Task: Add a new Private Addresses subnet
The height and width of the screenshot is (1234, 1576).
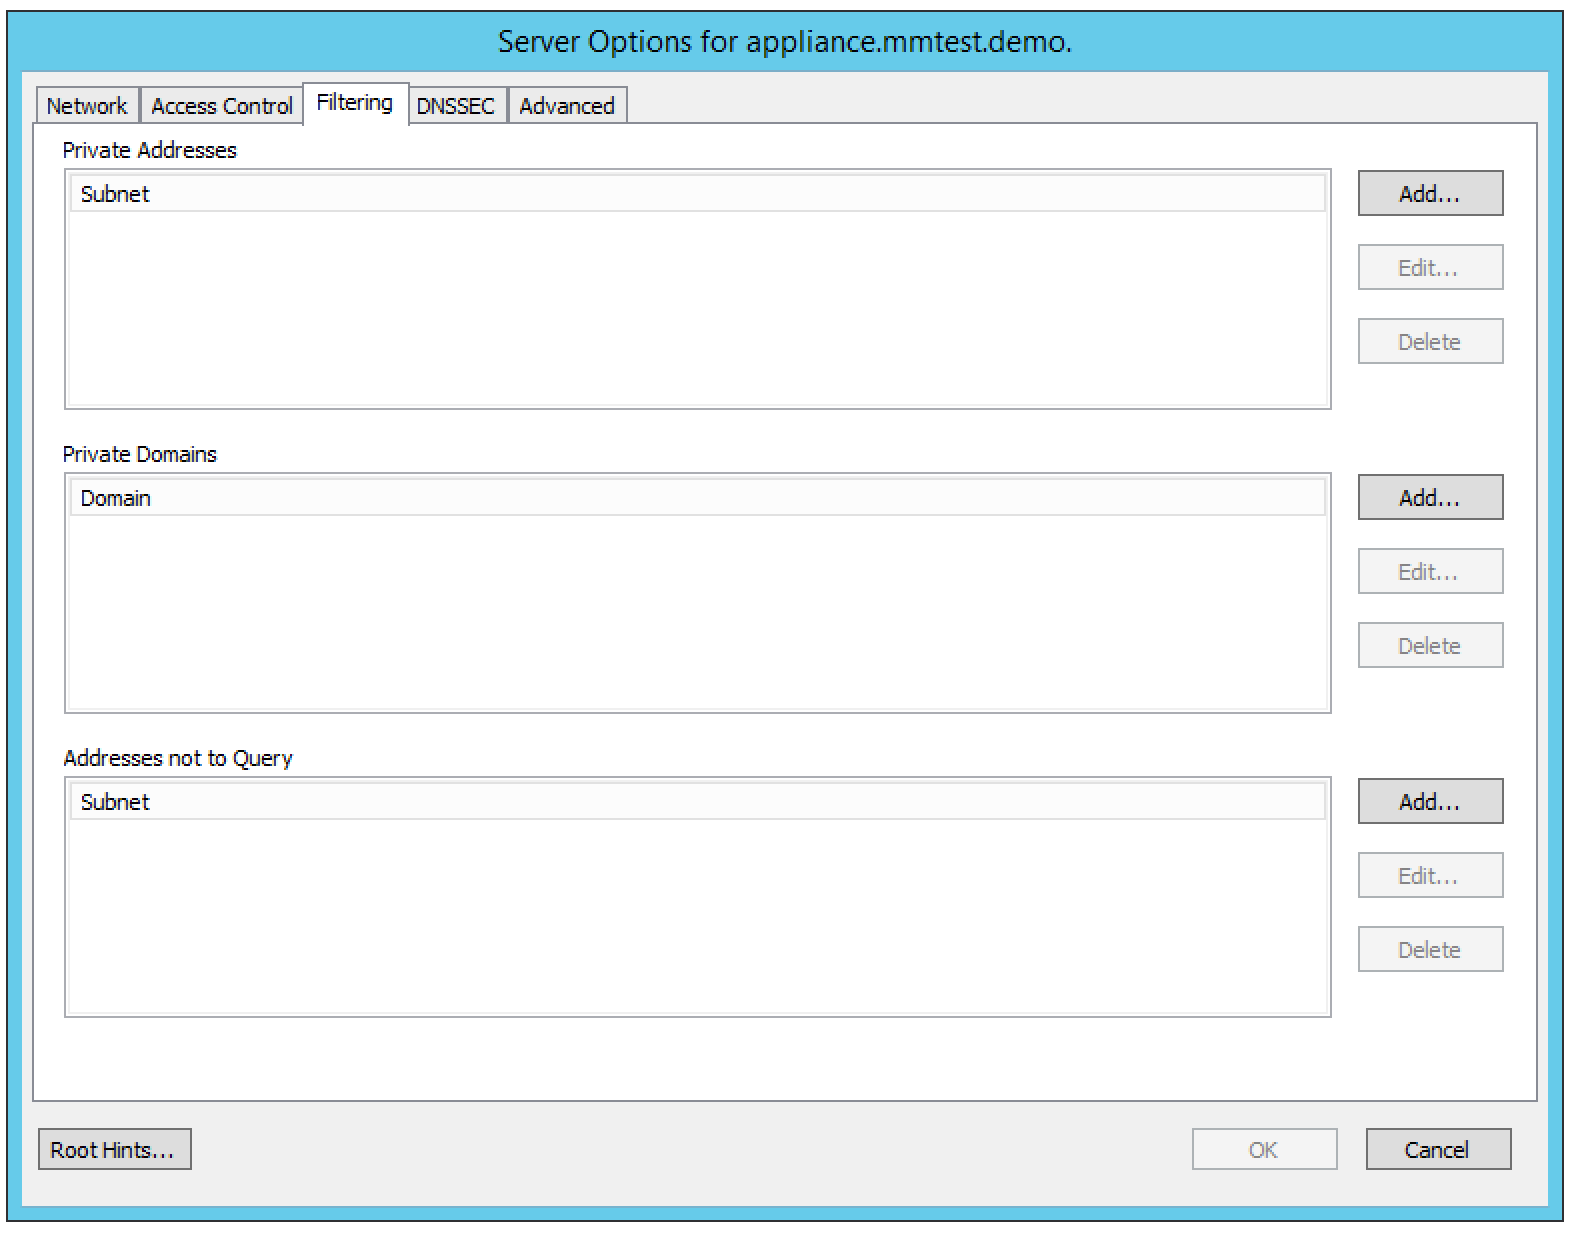Action: pyautogui.click(x=1429, y=194)
